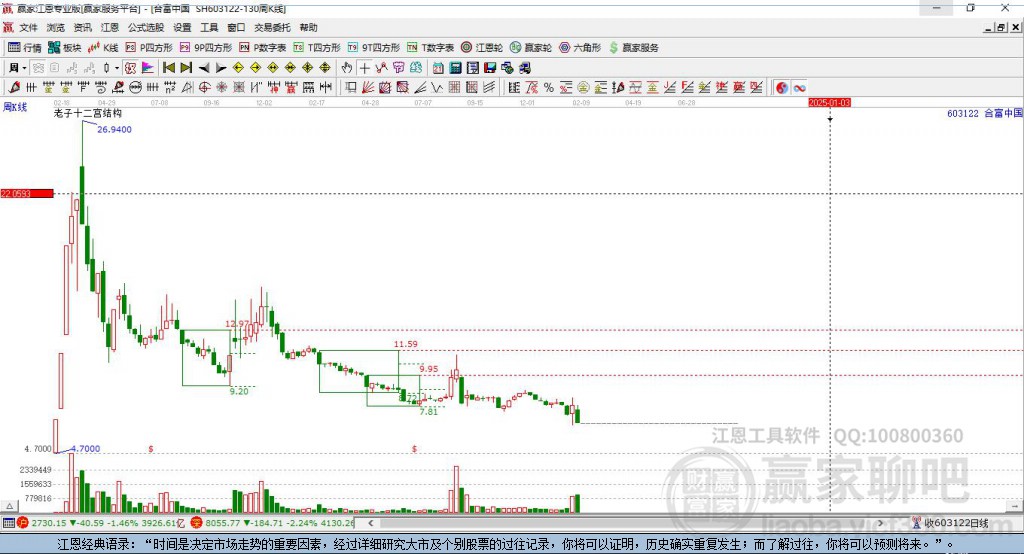1024x554 pixels.
Task: Minimize the inner chart window
Action: click(989, 27)
